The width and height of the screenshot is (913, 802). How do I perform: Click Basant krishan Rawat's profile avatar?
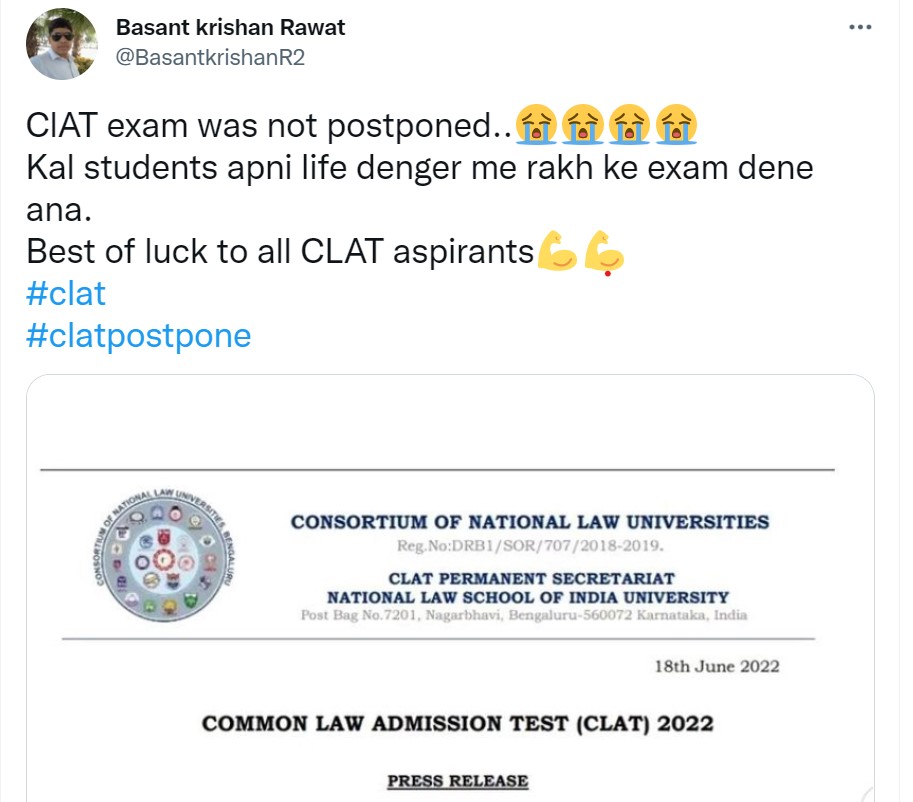[x=62, y=44]
